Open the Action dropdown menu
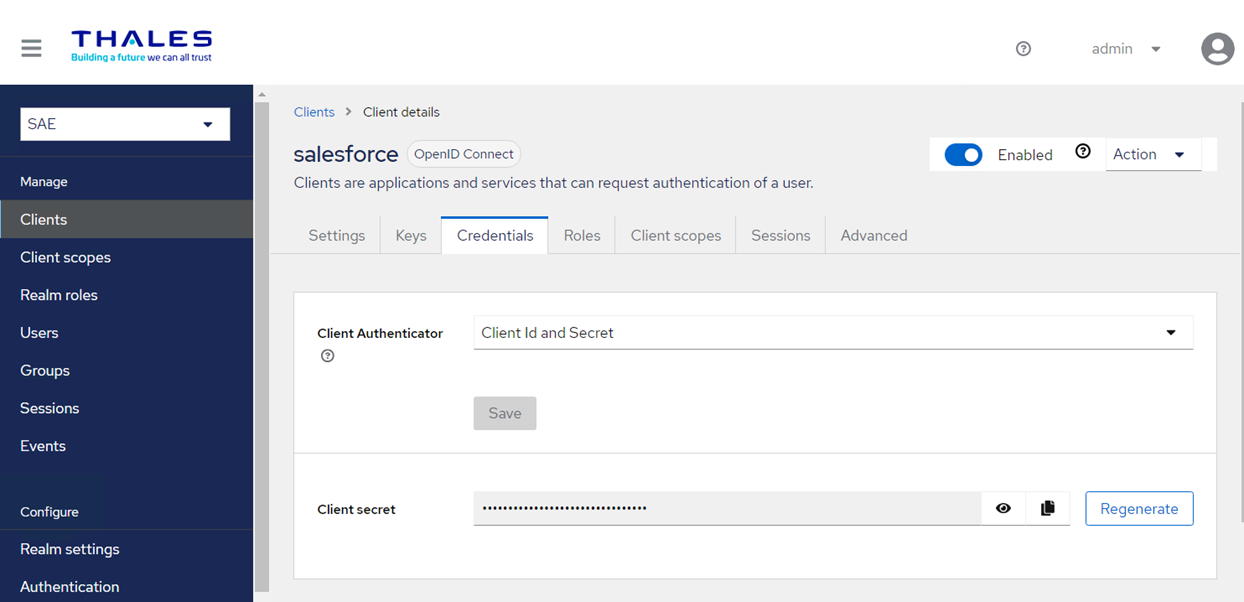This screenshot has height=602, width=1244. (1152, 154)
